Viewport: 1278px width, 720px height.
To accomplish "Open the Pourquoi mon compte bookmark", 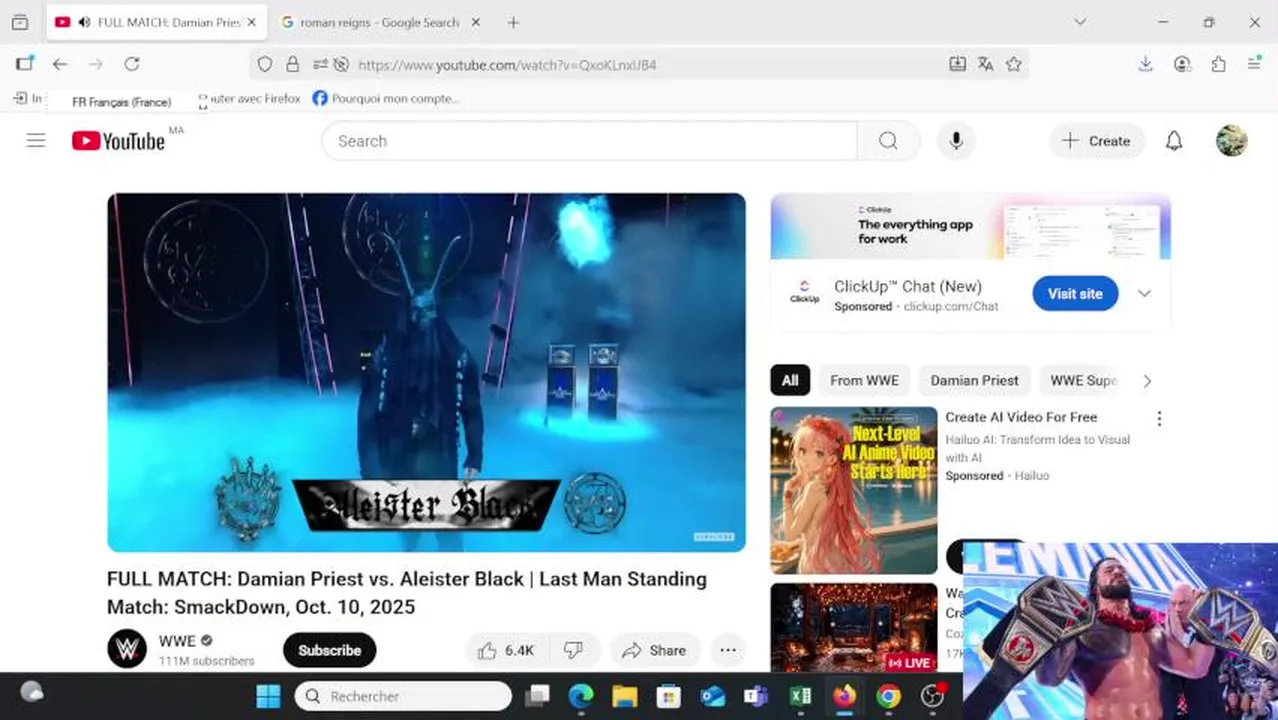I will coord(386,98).
